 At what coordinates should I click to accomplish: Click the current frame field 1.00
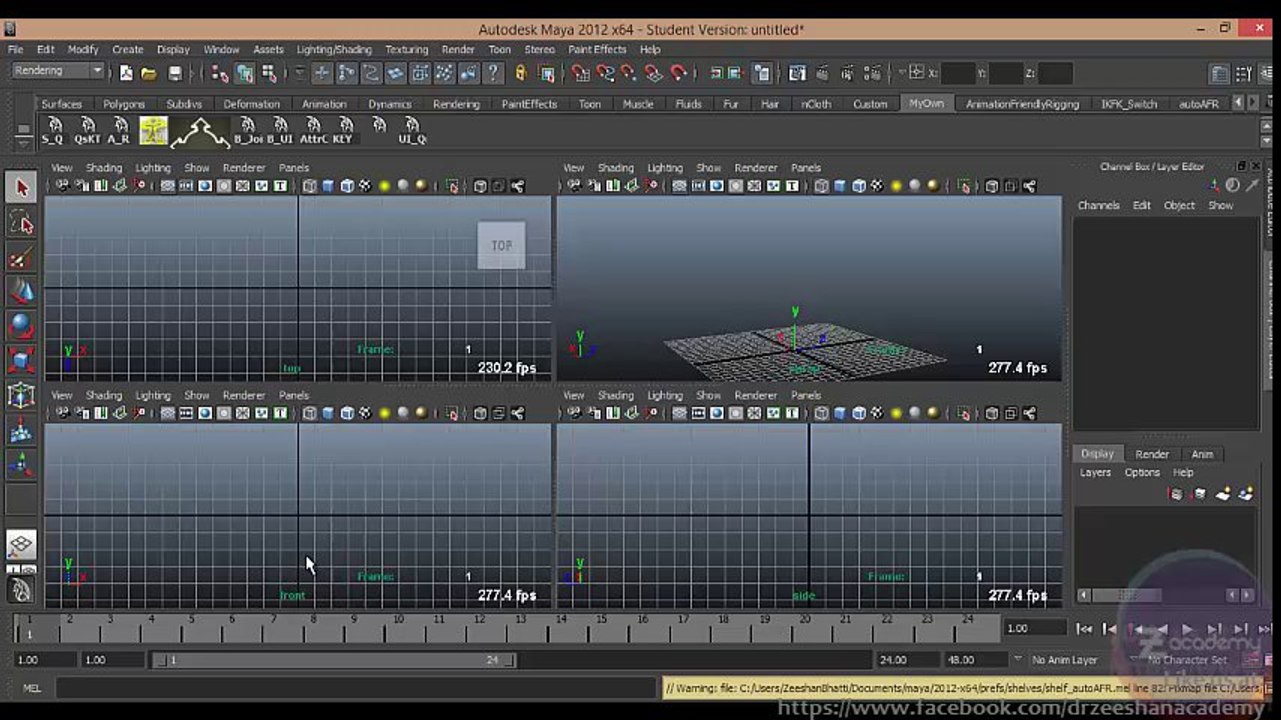(x=1035, y=628)
